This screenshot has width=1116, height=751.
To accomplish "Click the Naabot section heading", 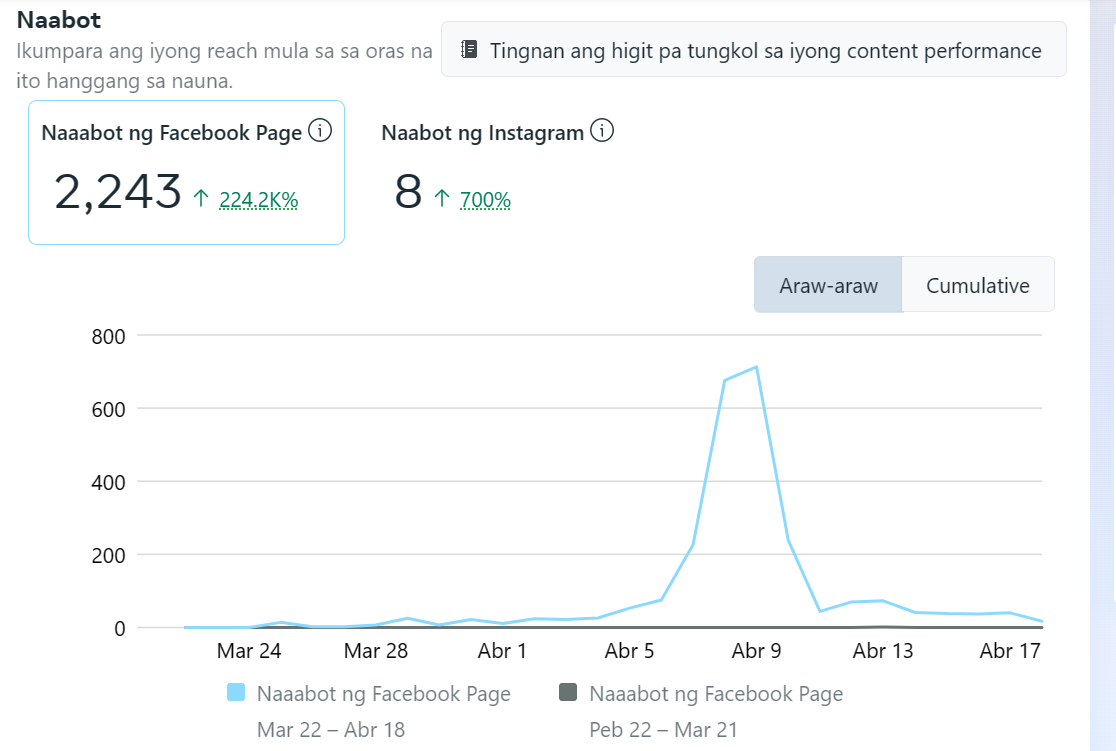I will pos(59,19).
